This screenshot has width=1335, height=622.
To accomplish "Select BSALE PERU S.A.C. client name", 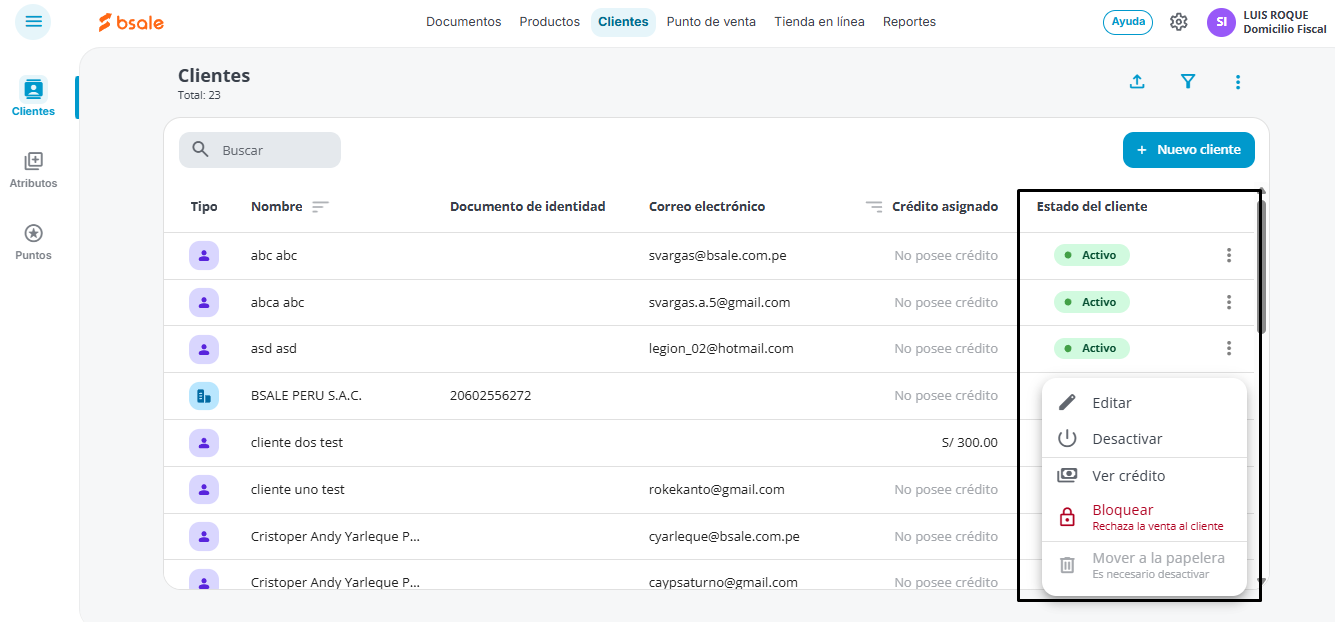I will [x=306, y=396].
